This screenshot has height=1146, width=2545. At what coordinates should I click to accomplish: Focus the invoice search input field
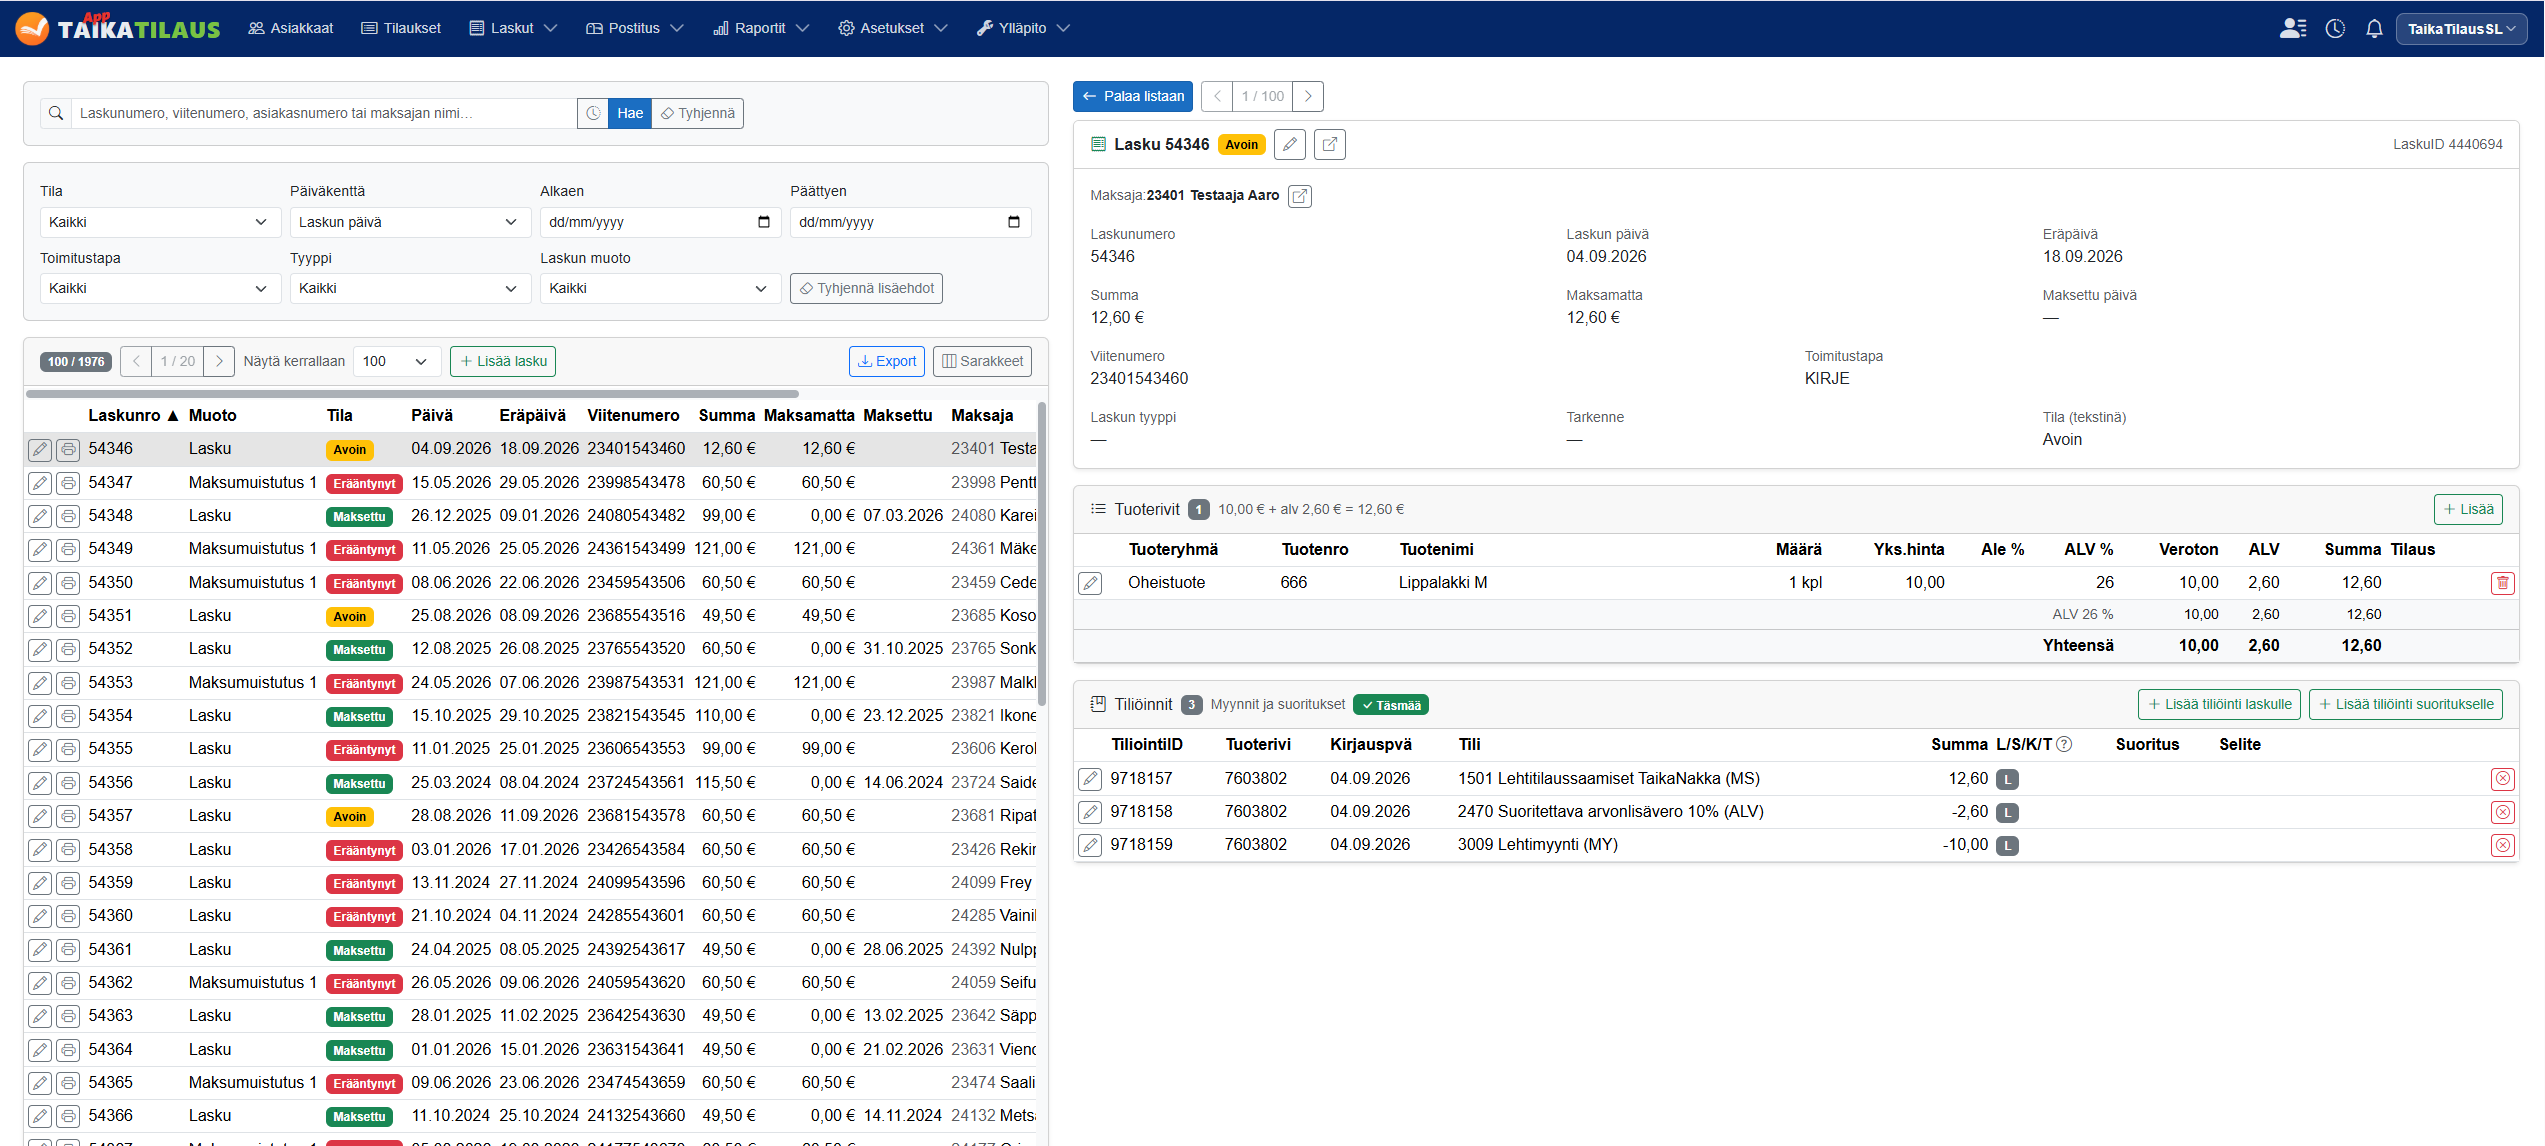324,113
